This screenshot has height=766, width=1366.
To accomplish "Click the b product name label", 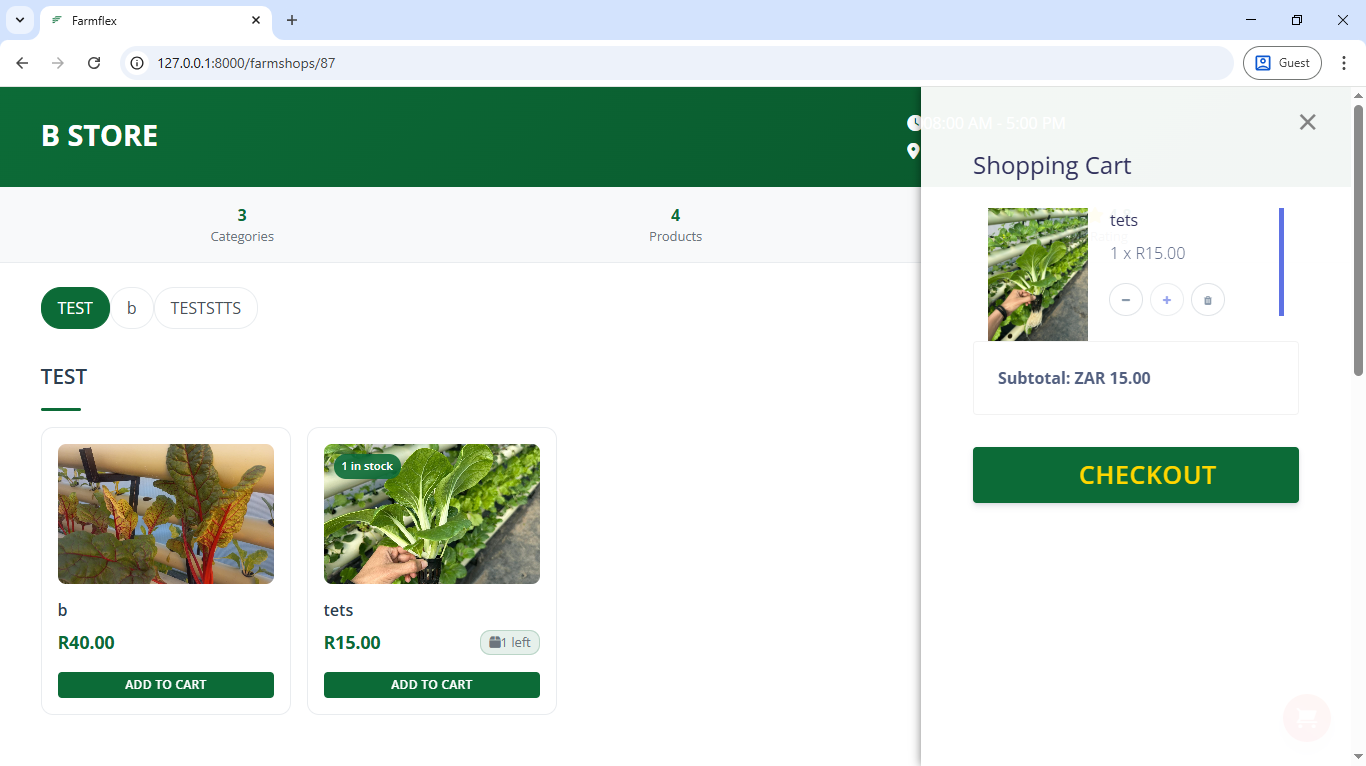I will tap(63, 610).
